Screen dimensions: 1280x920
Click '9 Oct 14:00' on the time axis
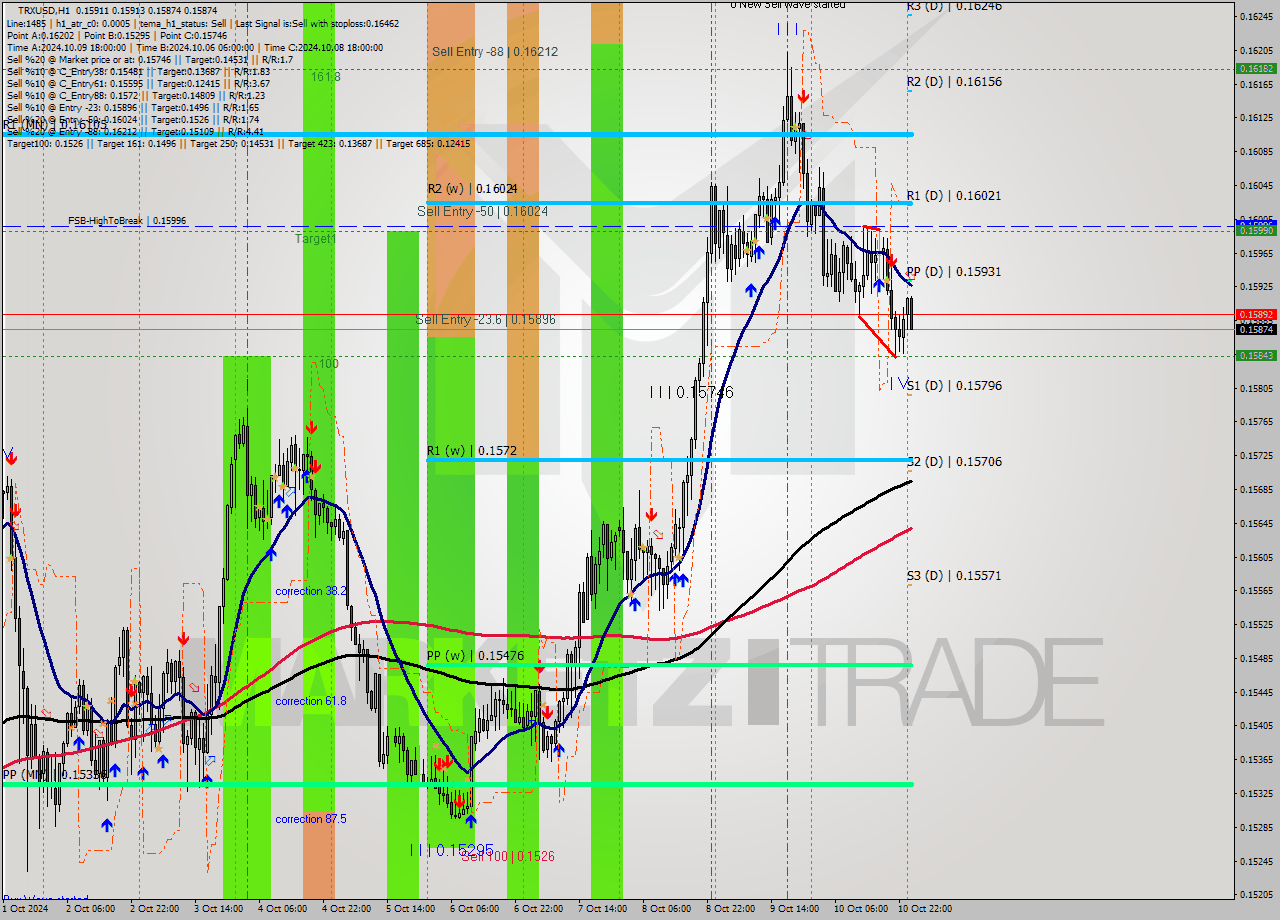pos(794,909)
